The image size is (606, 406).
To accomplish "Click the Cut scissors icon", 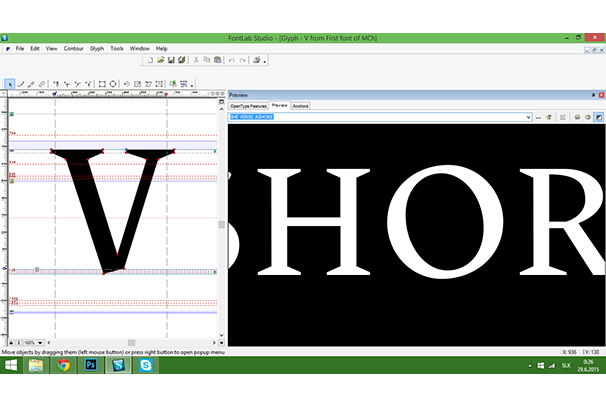I will coord(195,60).
